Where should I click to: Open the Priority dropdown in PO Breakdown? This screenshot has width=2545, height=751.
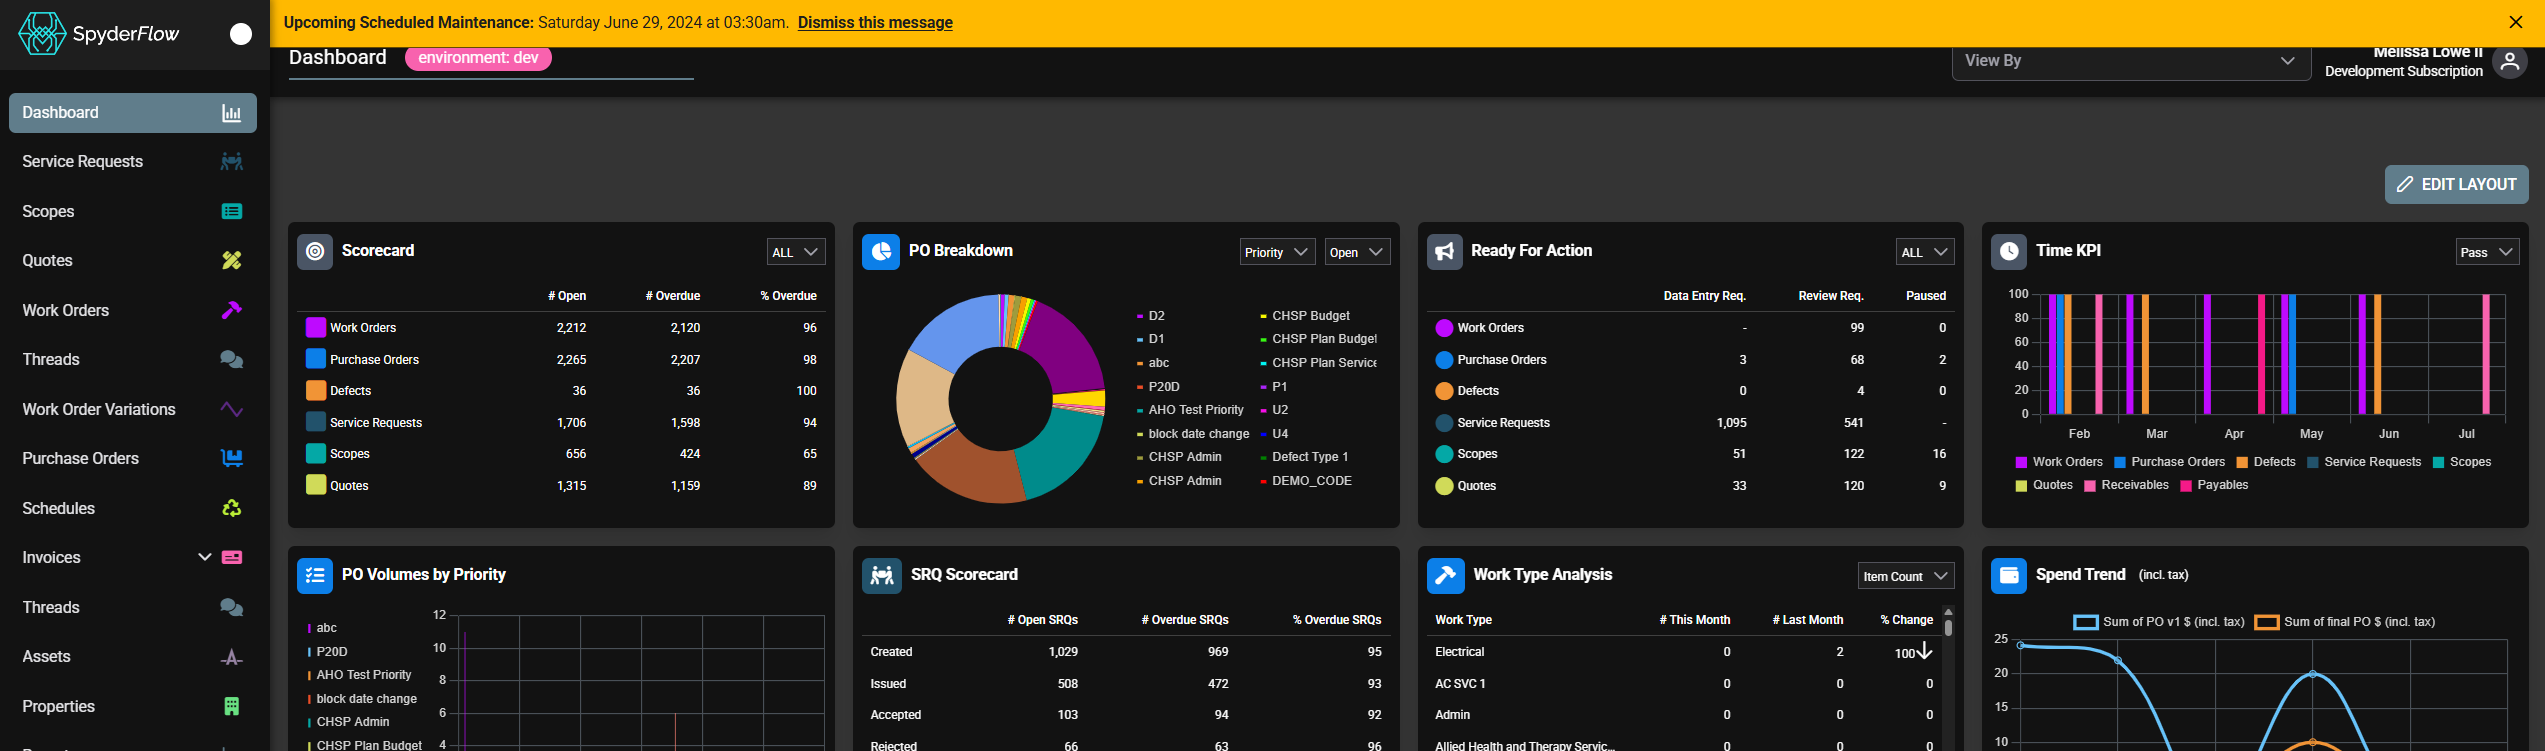tap(1277, 252)
